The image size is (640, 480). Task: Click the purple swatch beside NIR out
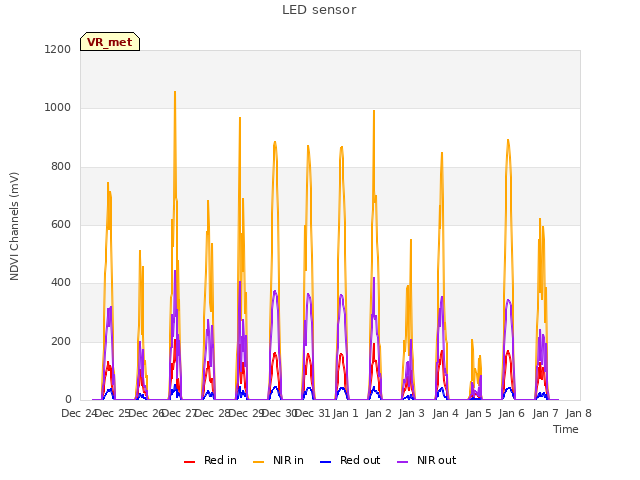pos(402,462)
